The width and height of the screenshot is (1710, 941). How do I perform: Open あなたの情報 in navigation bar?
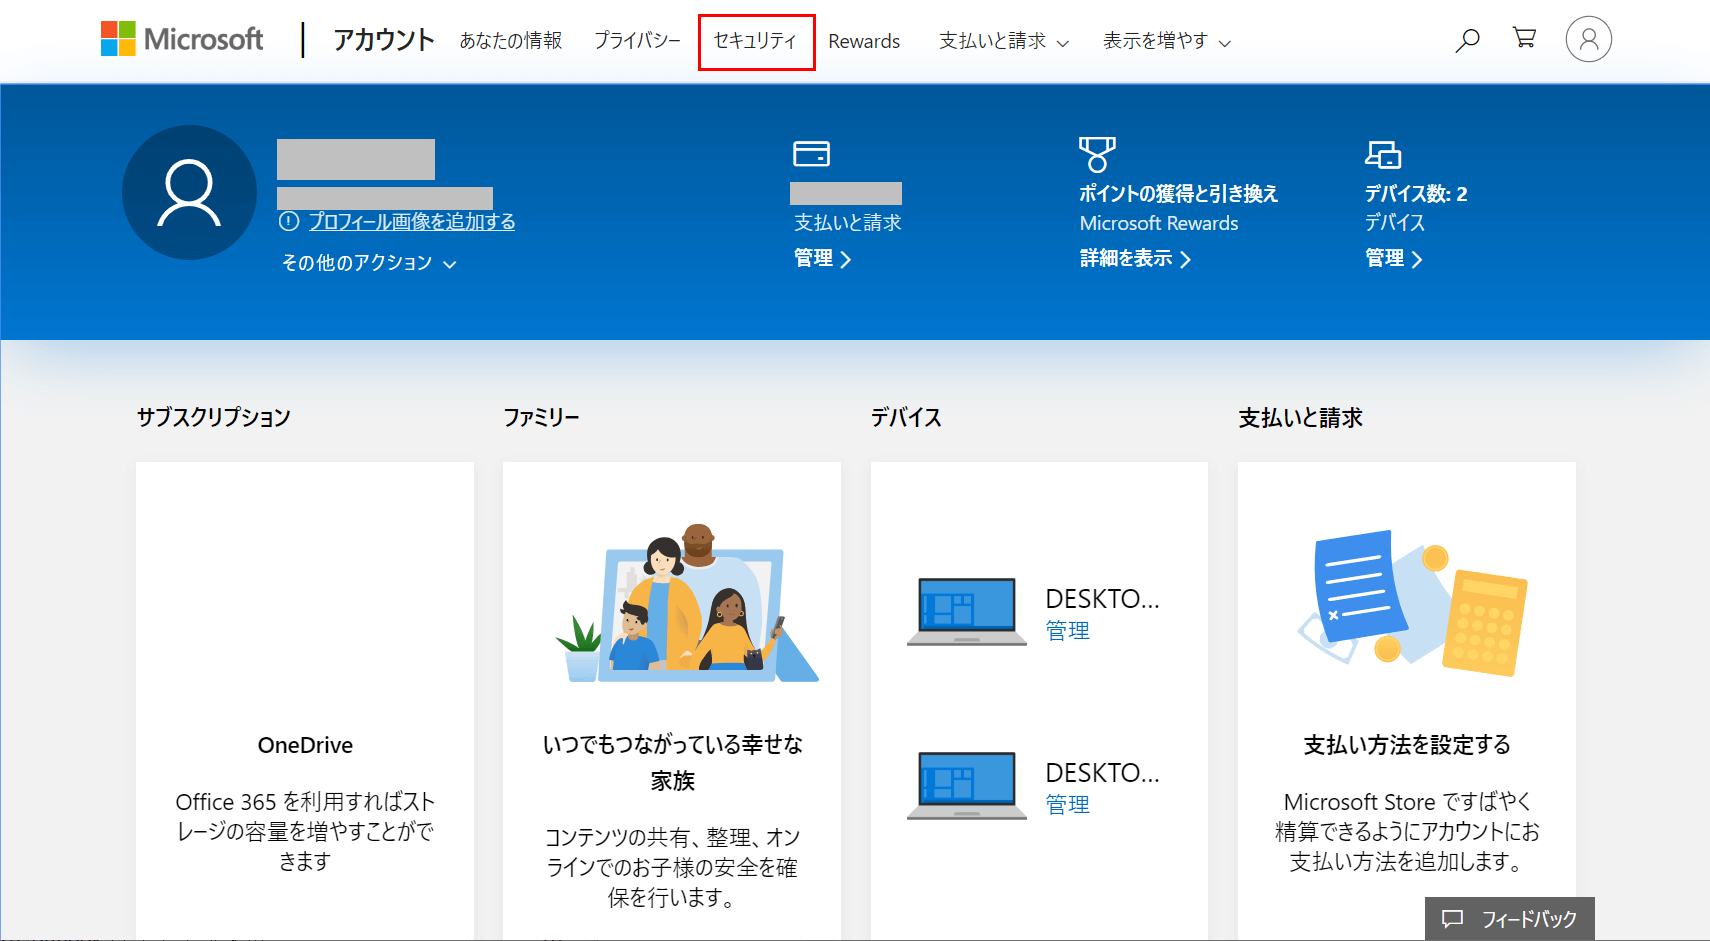click(510, 41)
